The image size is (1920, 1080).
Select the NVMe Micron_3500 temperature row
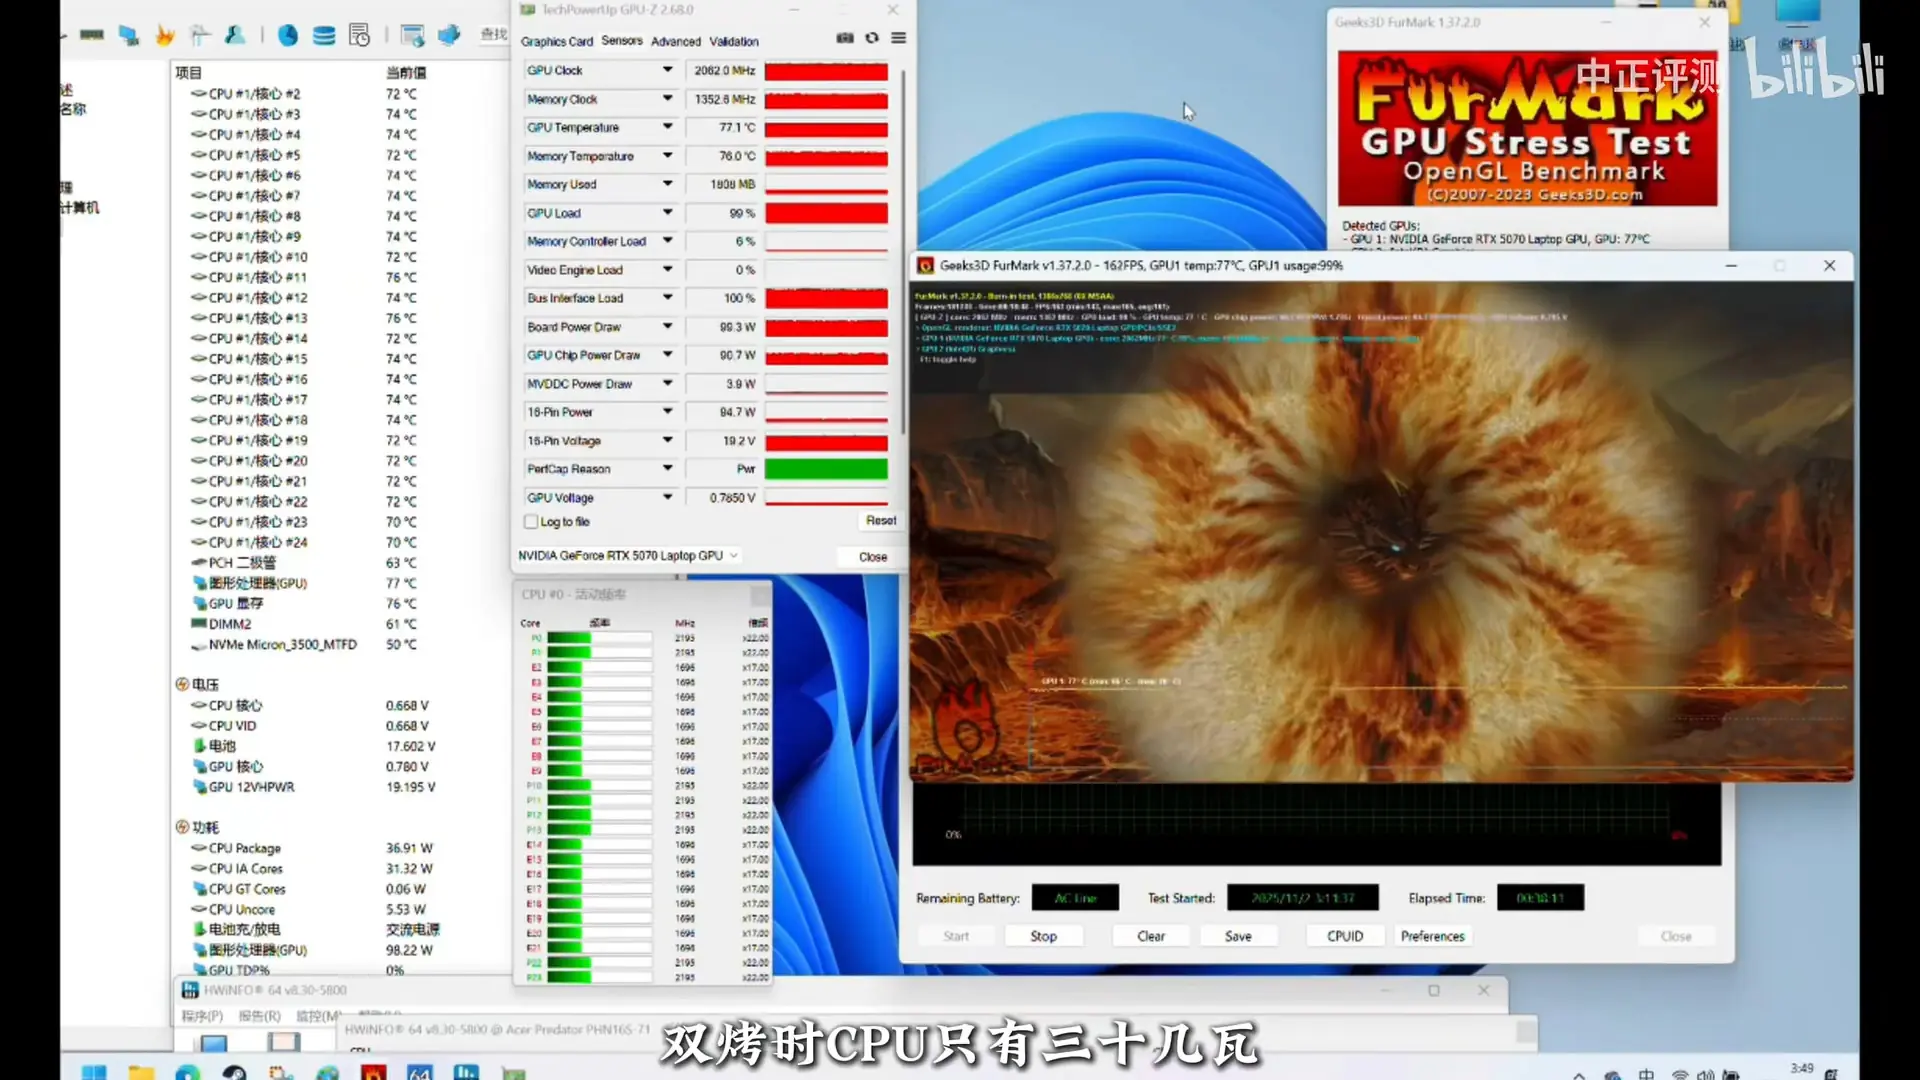click(283, 645)
